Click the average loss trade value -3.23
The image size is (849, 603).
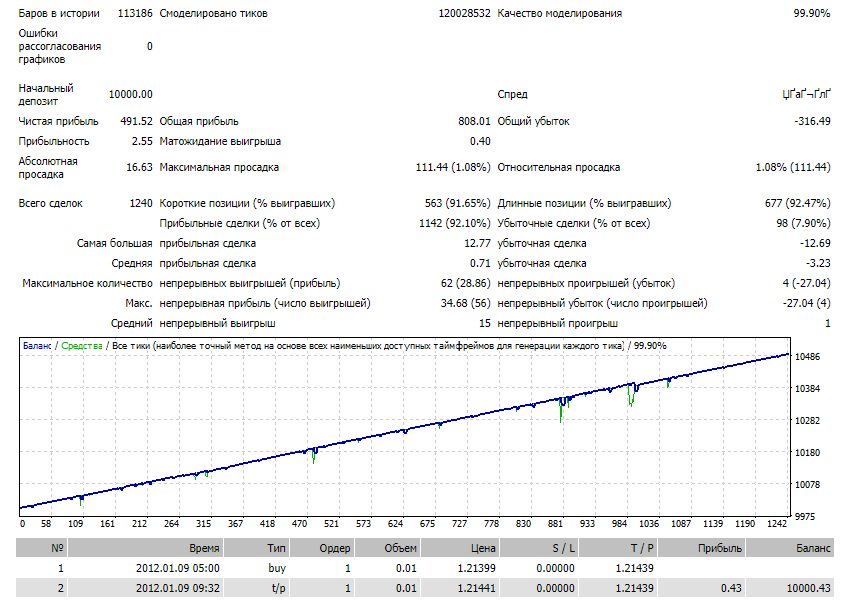pos(818,263)
